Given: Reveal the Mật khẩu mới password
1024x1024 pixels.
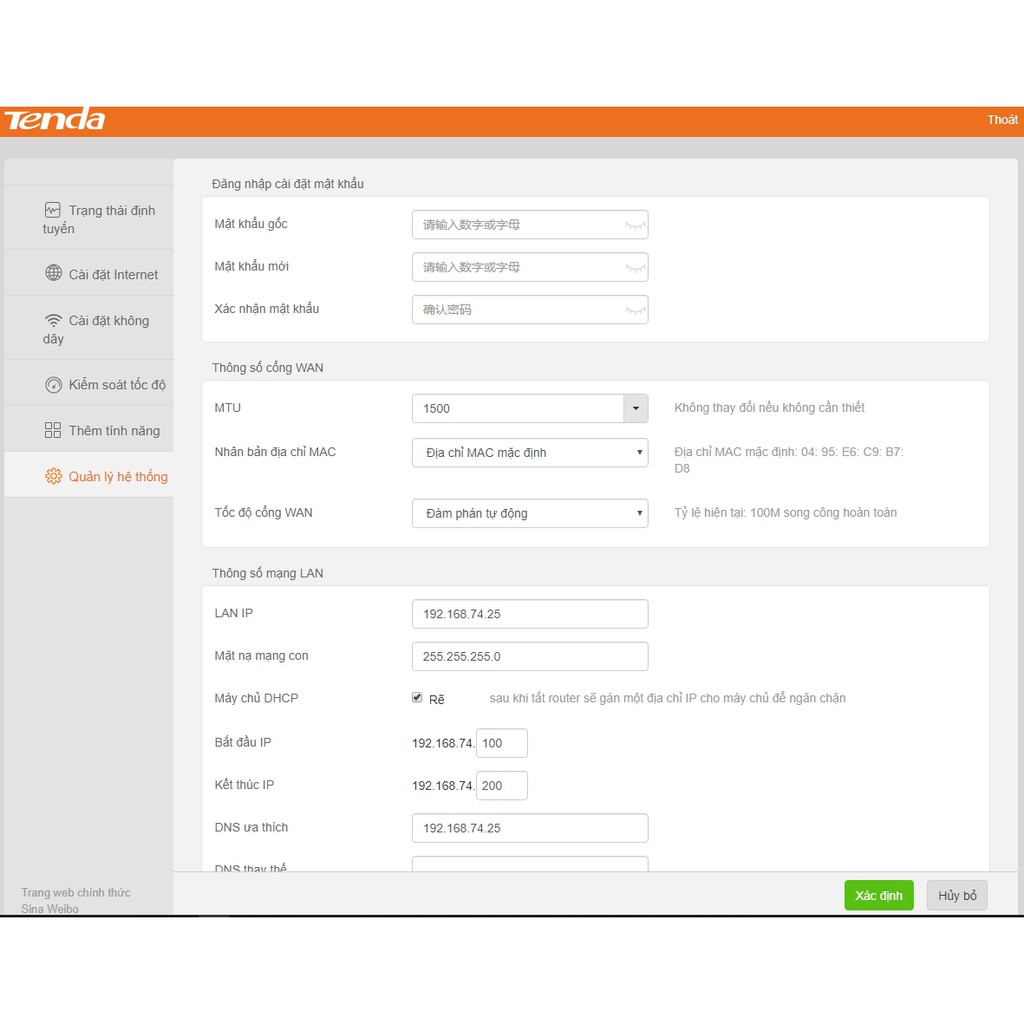Looking at the screenshot, I should (635, 268).
